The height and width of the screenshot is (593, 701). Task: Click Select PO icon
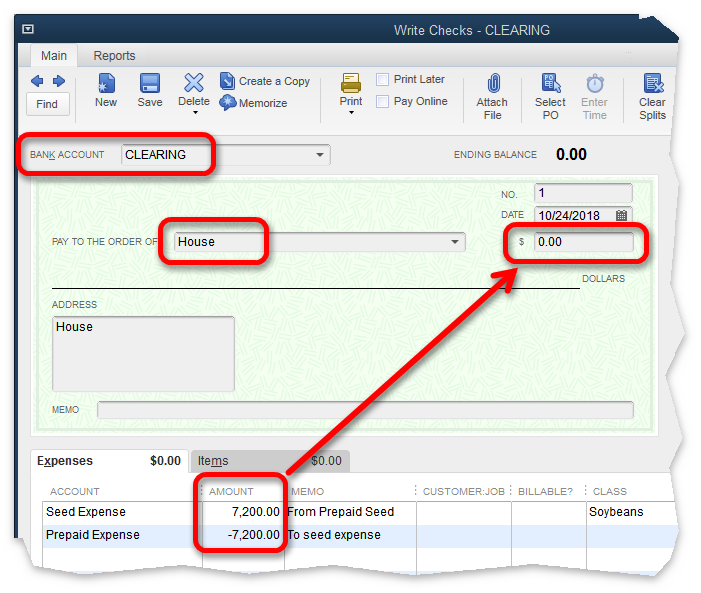[x=551, y=83]
